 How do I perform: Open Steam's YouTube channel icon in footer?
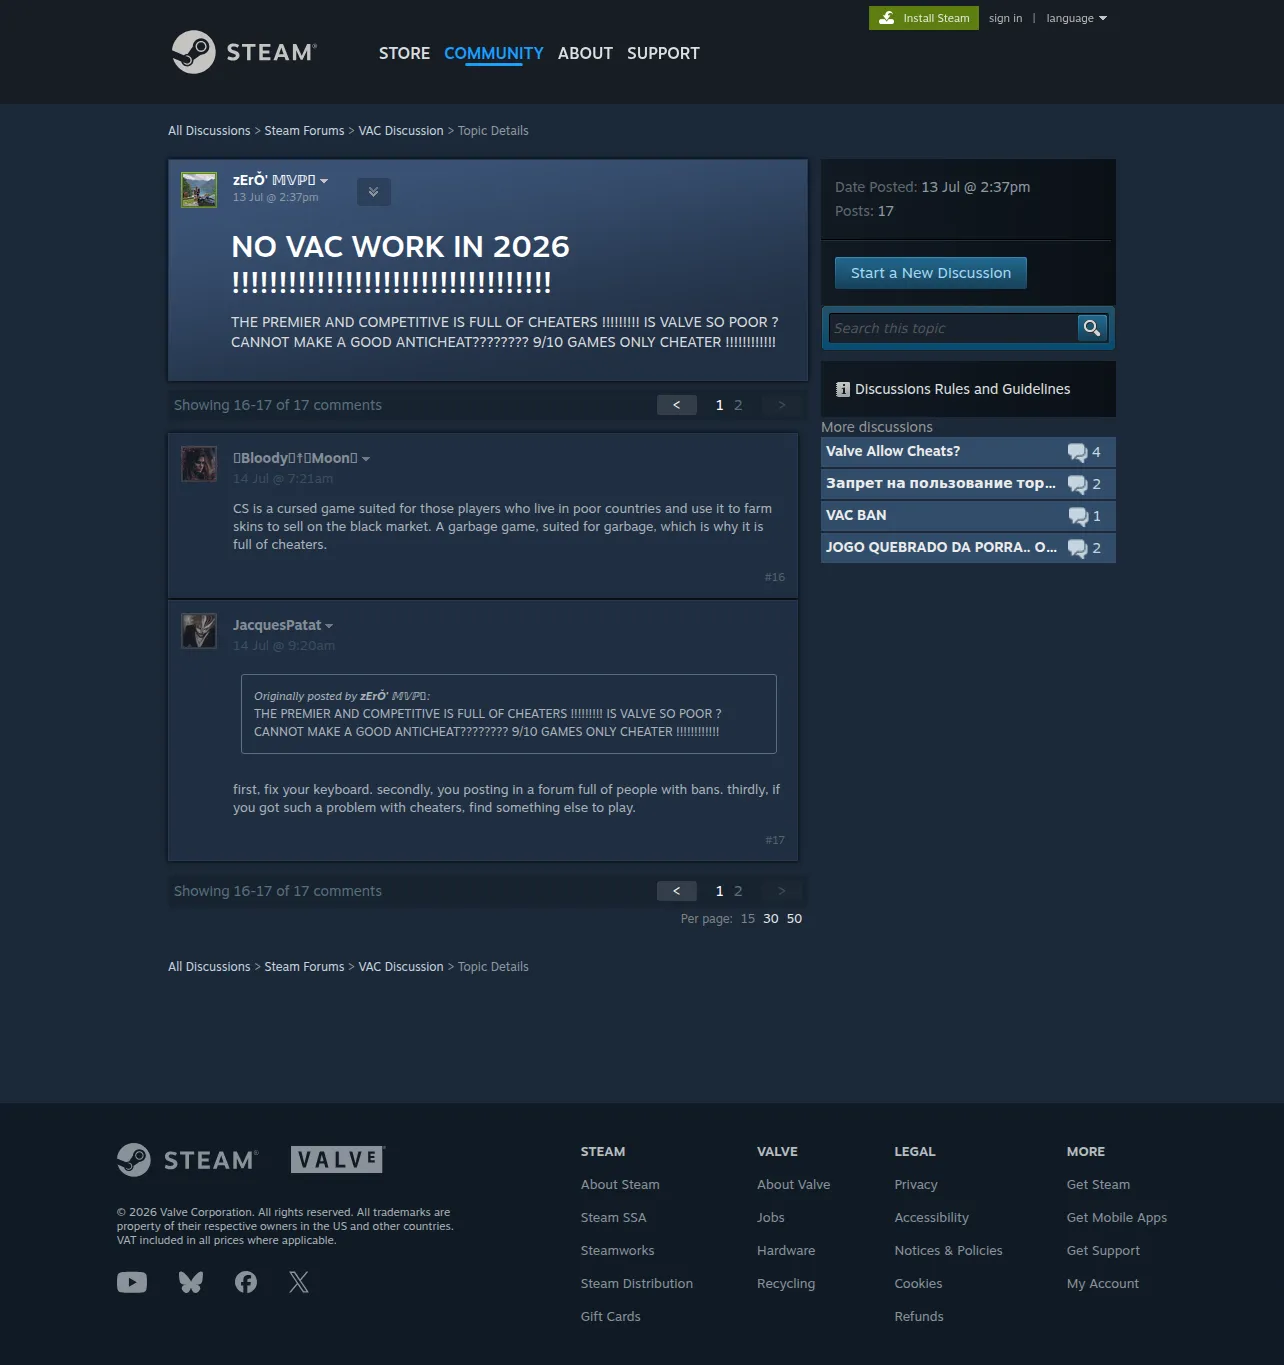tap(132, 1282)
